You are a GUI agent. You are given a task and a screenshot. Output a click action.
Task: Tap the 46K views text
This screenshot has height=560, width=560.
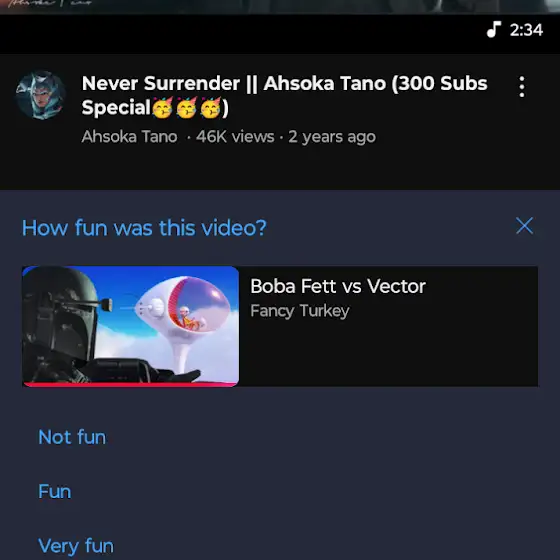tap(235, 136)
